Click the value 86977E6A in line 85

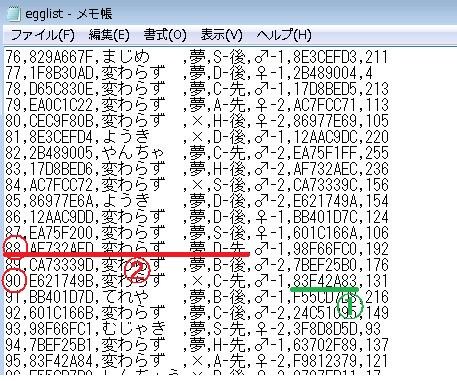tap(60, 201)
